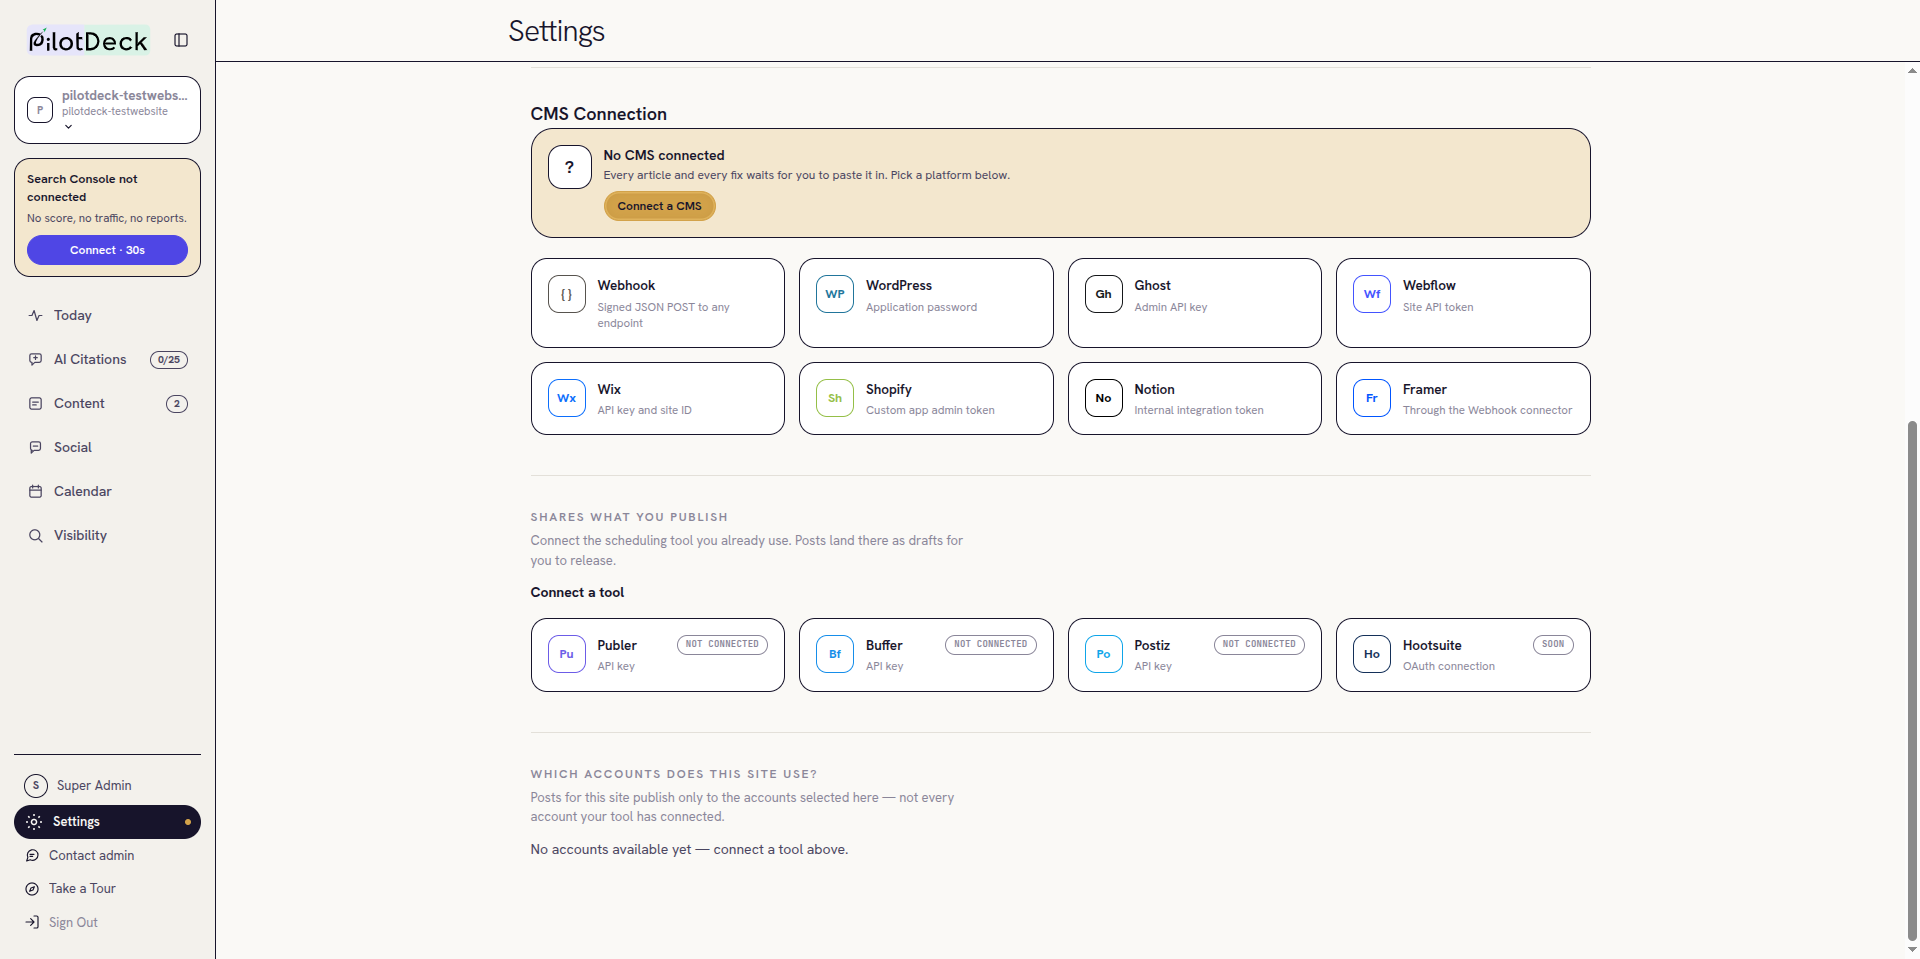
Task: Click the Publer Pu icon
Action: point(567,654)
